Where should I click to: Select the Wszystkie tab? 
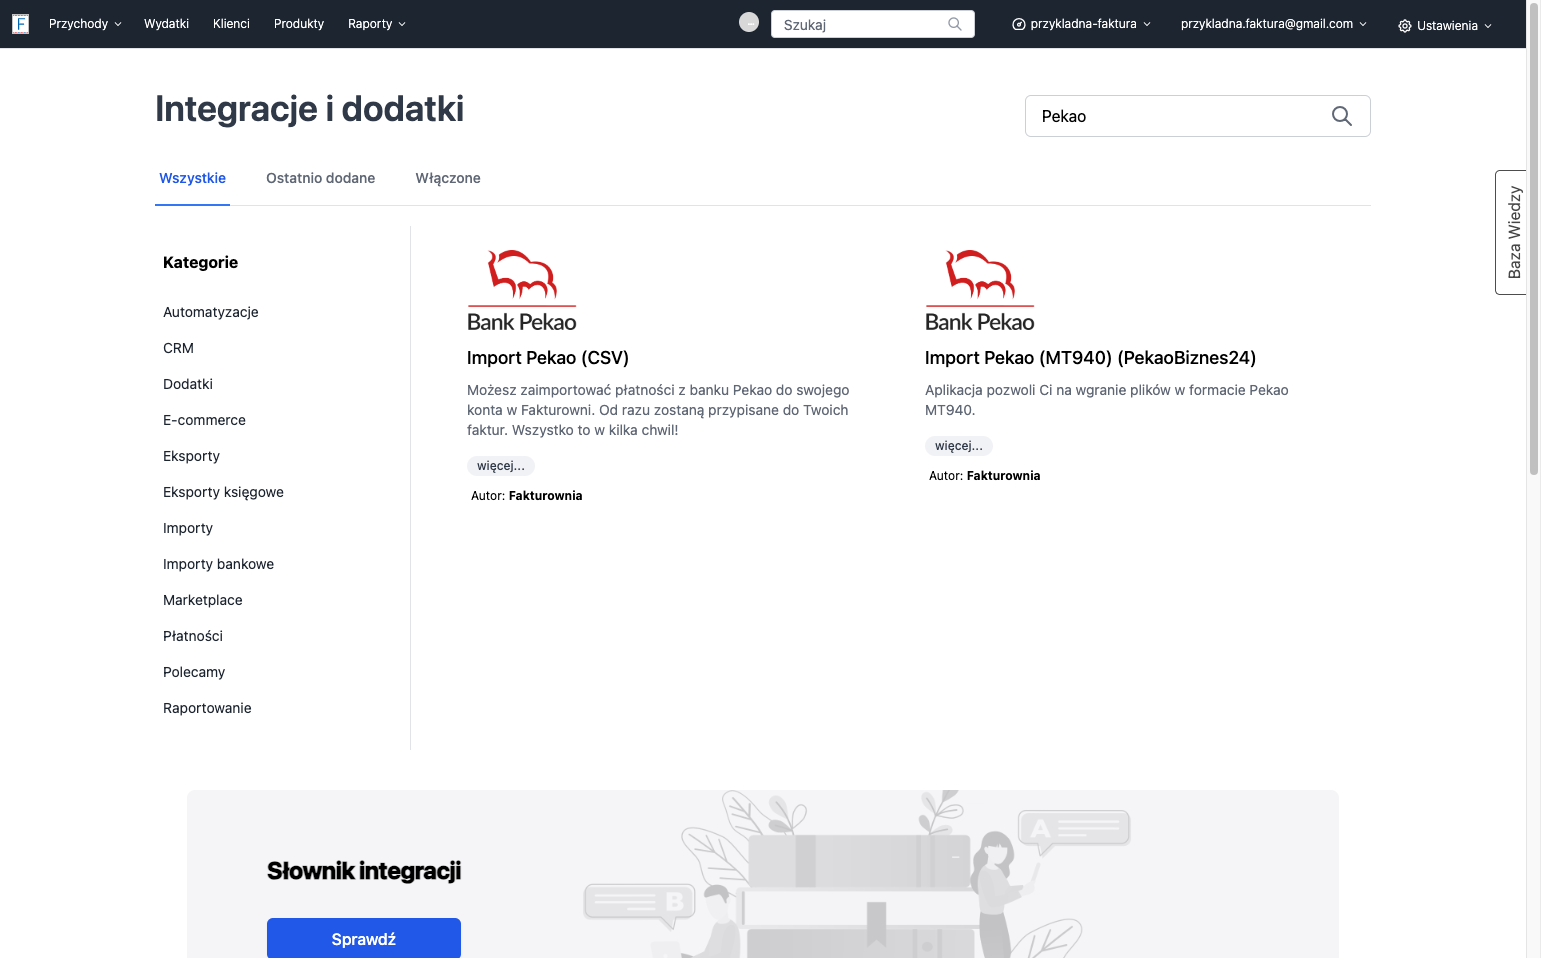coord(192,178)
